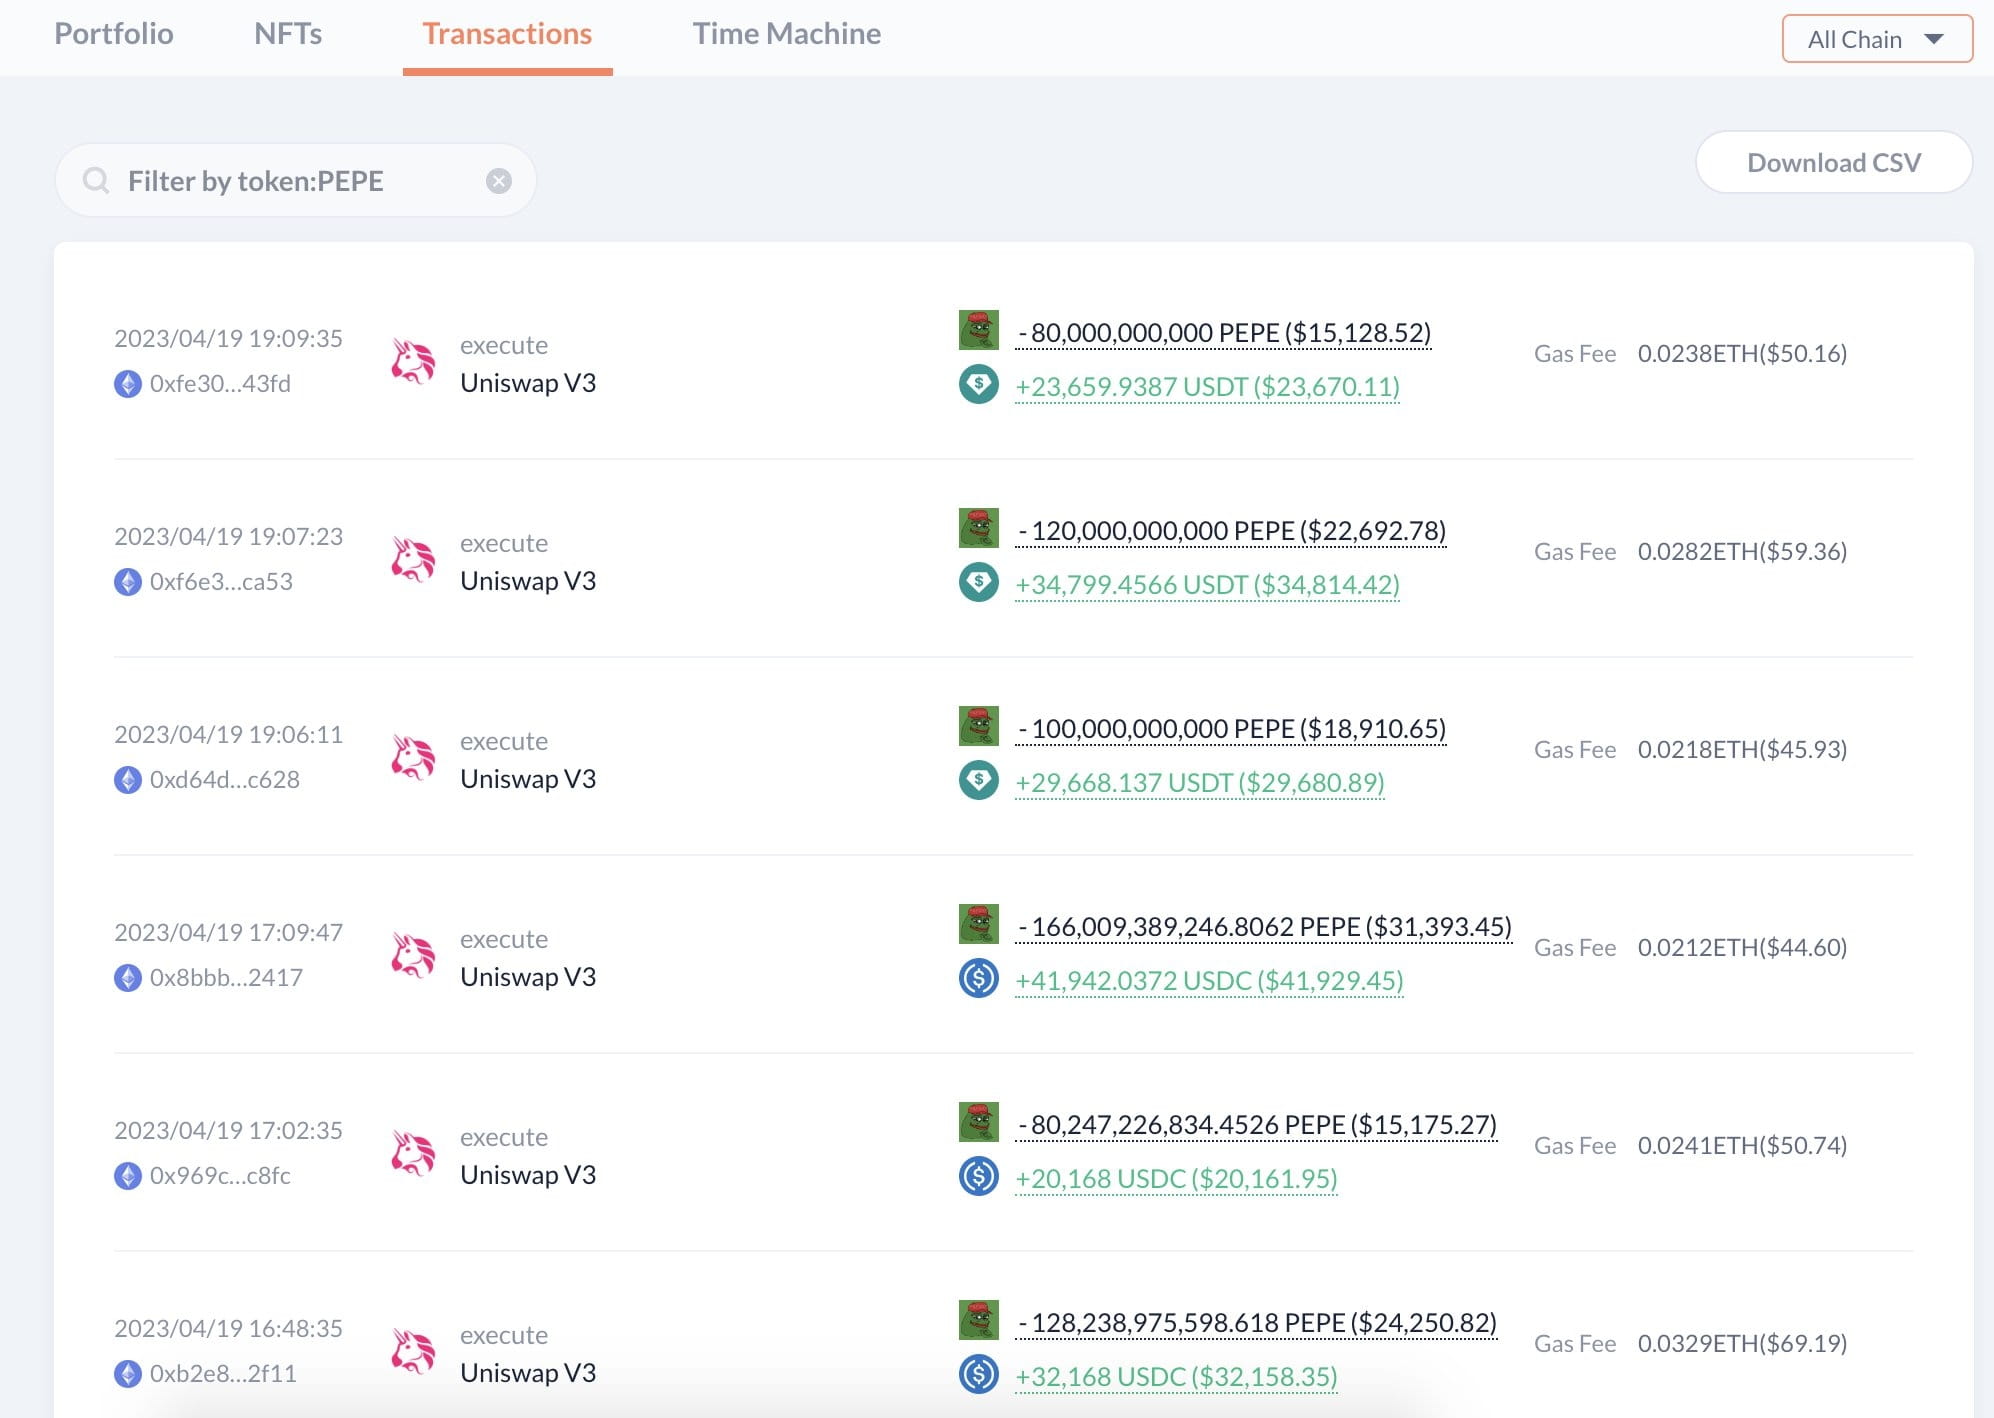Open the All Chain dropdown
1994x1418 pixels.
(1876, 39)
